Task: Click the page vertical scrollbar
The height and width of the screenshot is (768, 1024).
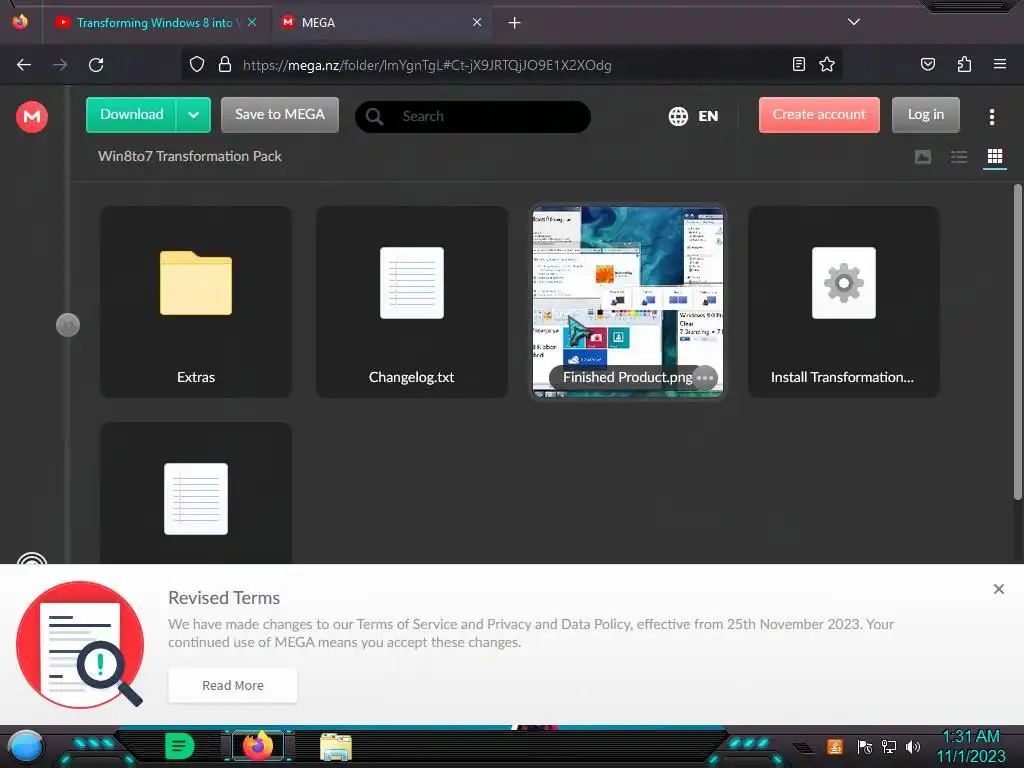Action: coord(1017,342)
